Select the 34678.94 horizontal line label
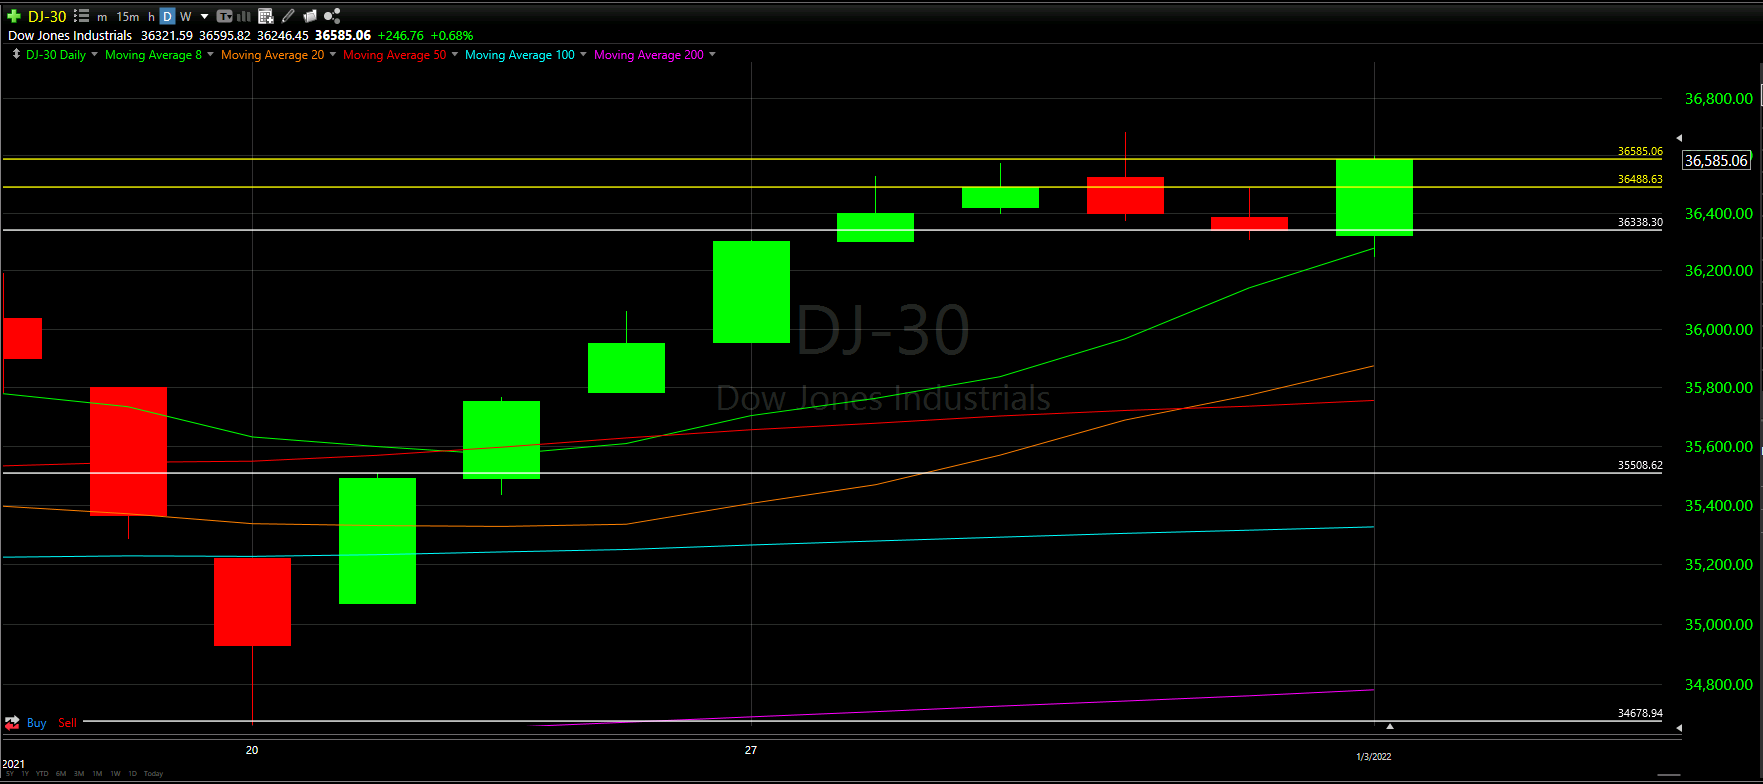 click(1640, 713)
